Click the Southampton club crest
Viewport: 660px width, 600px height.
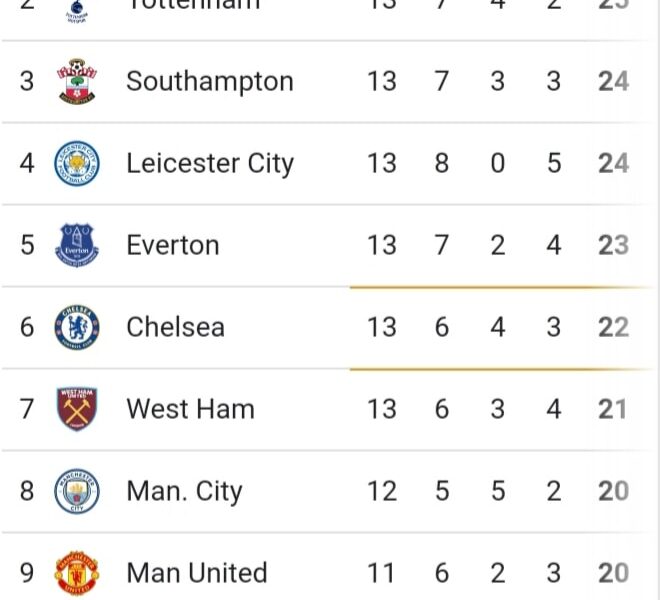(x=77, y=81)
